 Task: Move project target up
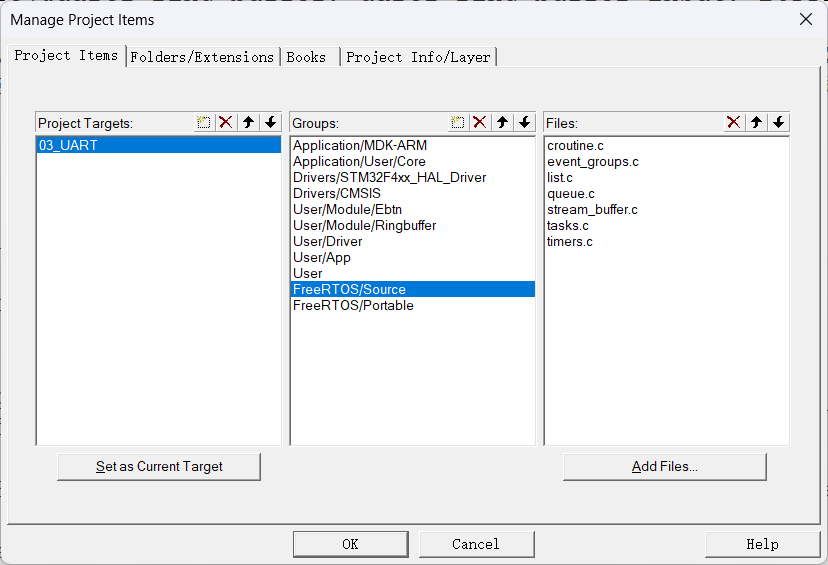click(248, 123)
